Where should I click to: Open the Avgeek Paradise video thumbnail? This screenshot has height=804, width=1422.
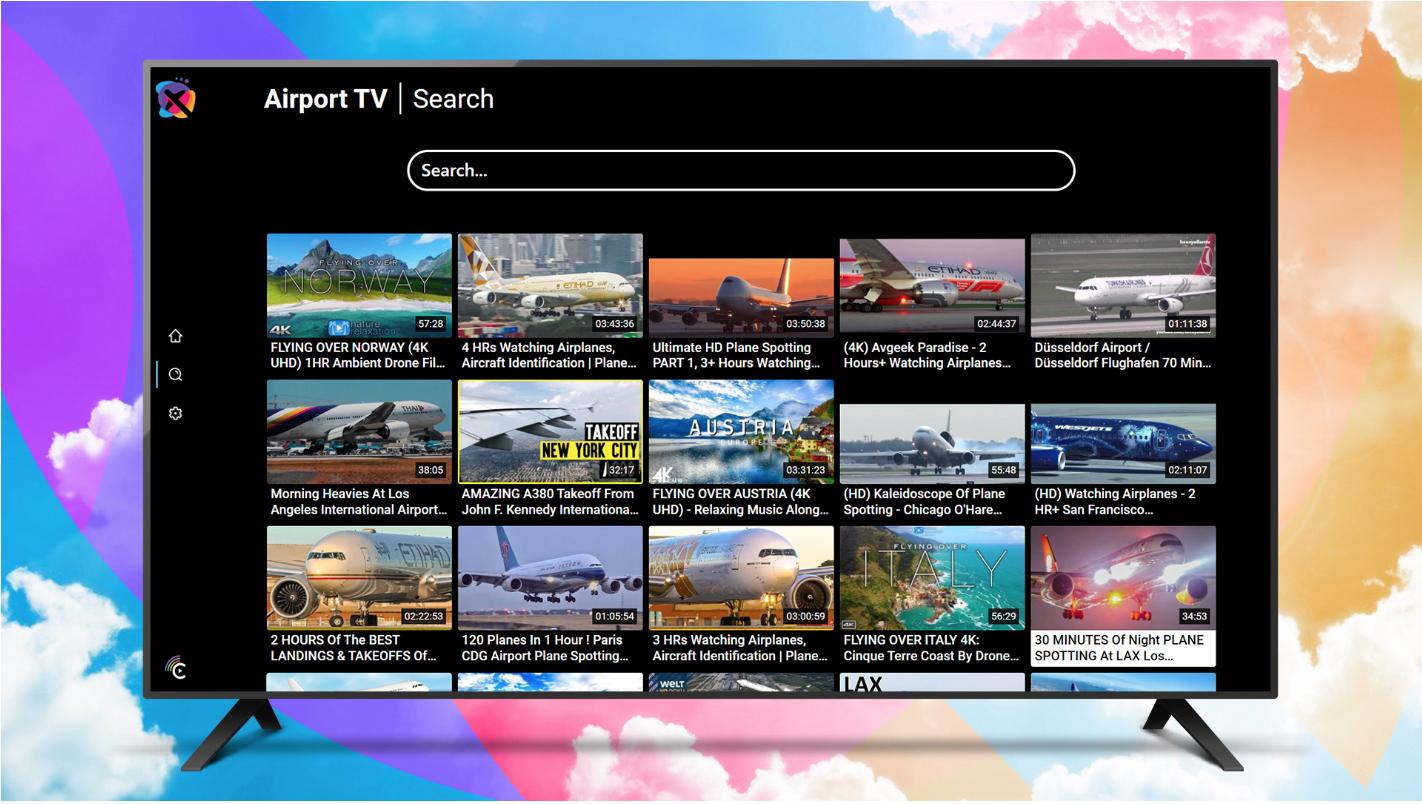click(x=932, y=287)
